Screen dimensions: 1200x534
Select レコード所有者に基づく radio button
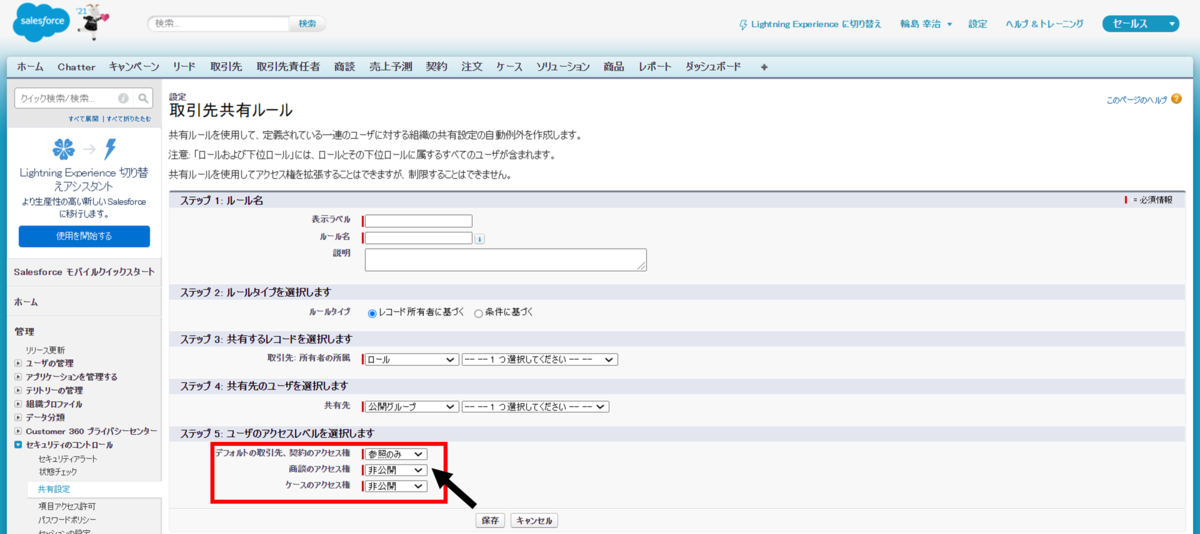coord(372,313)
